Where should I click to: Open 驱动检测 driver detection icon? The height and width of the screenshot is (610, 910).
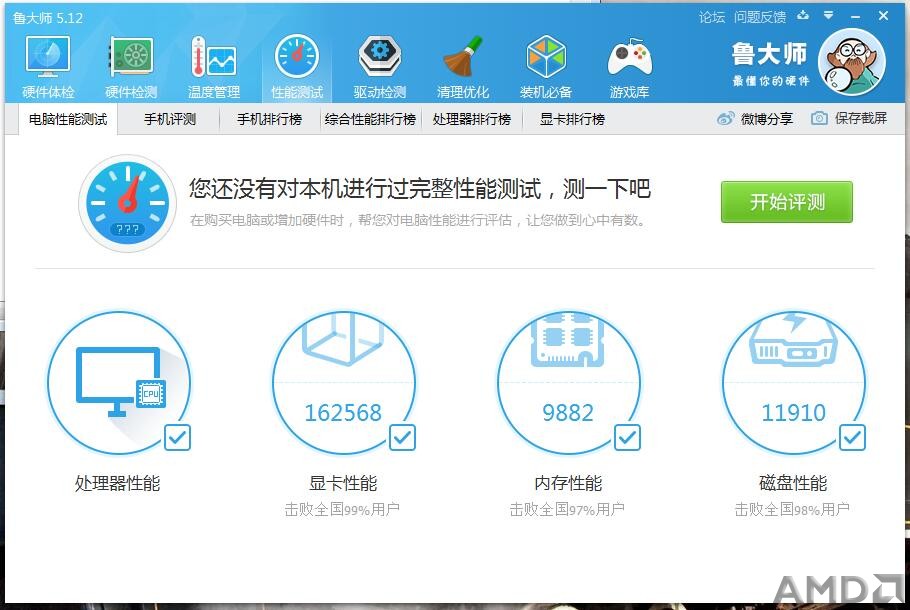[x=380, y=66]
